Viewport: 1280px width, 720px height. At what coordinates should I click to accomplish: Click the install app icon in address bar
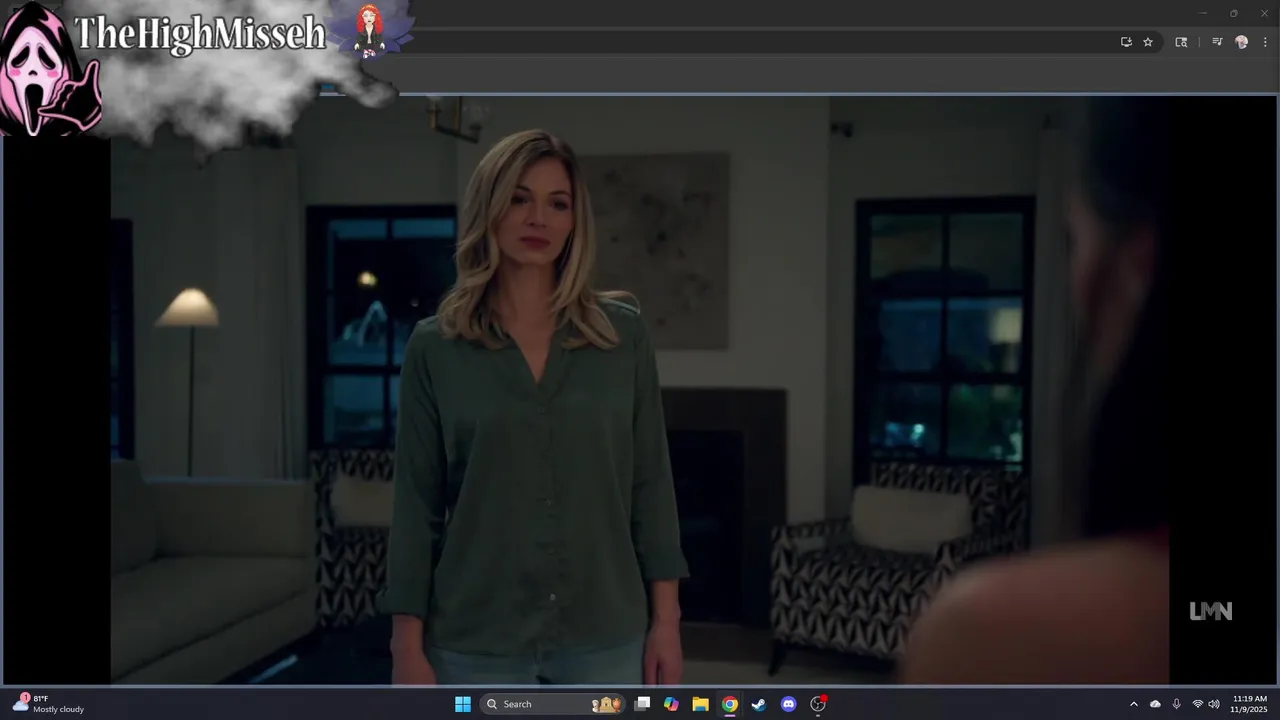click(1126, 42)
